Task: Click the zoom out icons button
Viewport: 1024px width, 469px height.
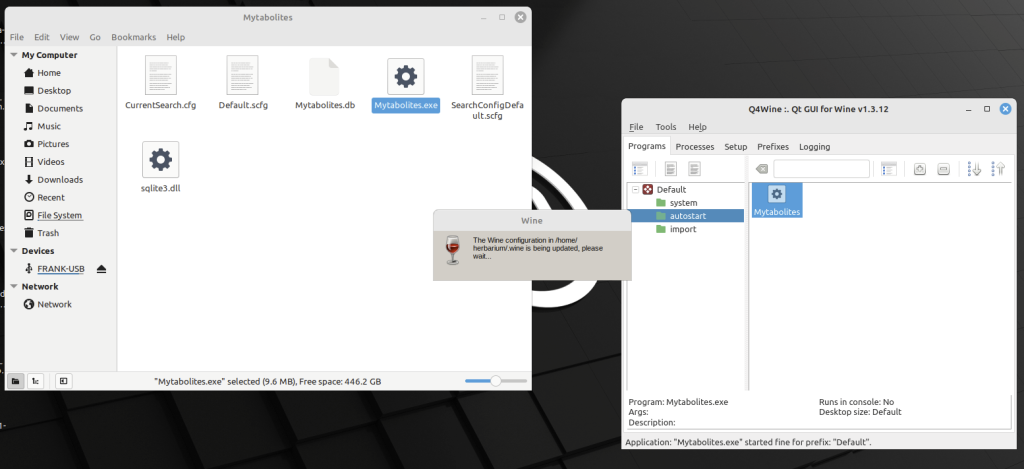Action: [x=943, y=169]
